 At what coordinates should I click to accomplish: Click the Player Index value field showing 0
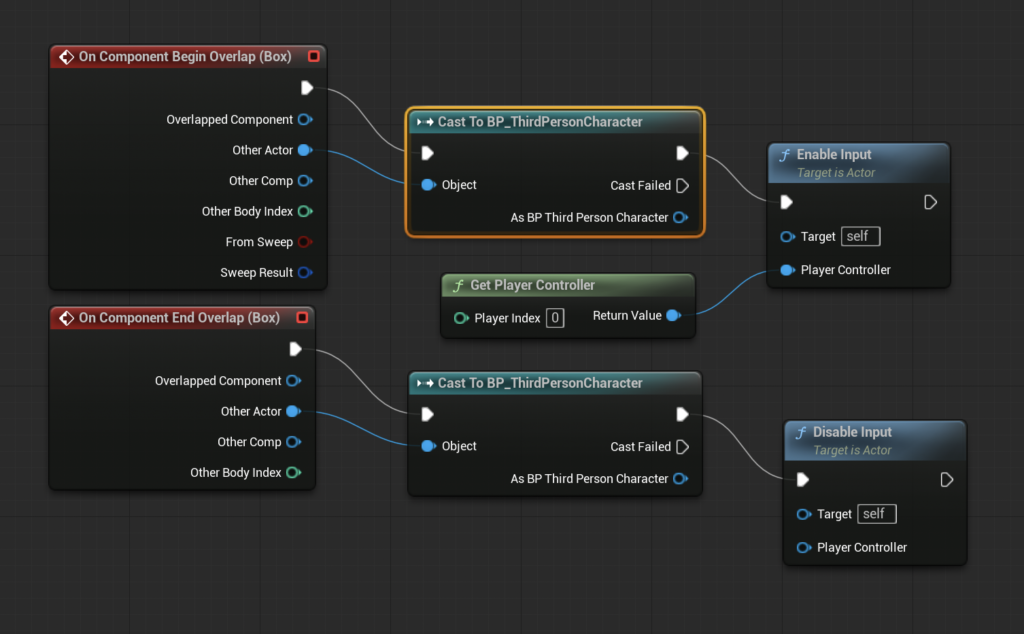(555, 319)
